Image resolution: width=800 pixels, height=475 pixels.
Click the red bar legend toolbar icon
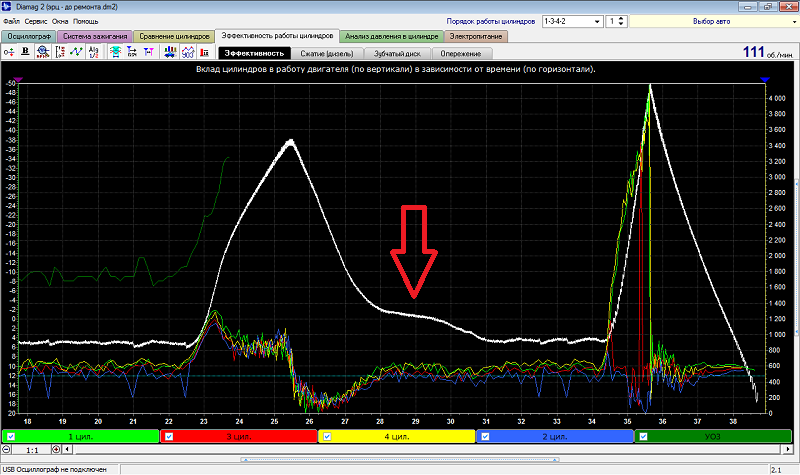click(205, 52)
